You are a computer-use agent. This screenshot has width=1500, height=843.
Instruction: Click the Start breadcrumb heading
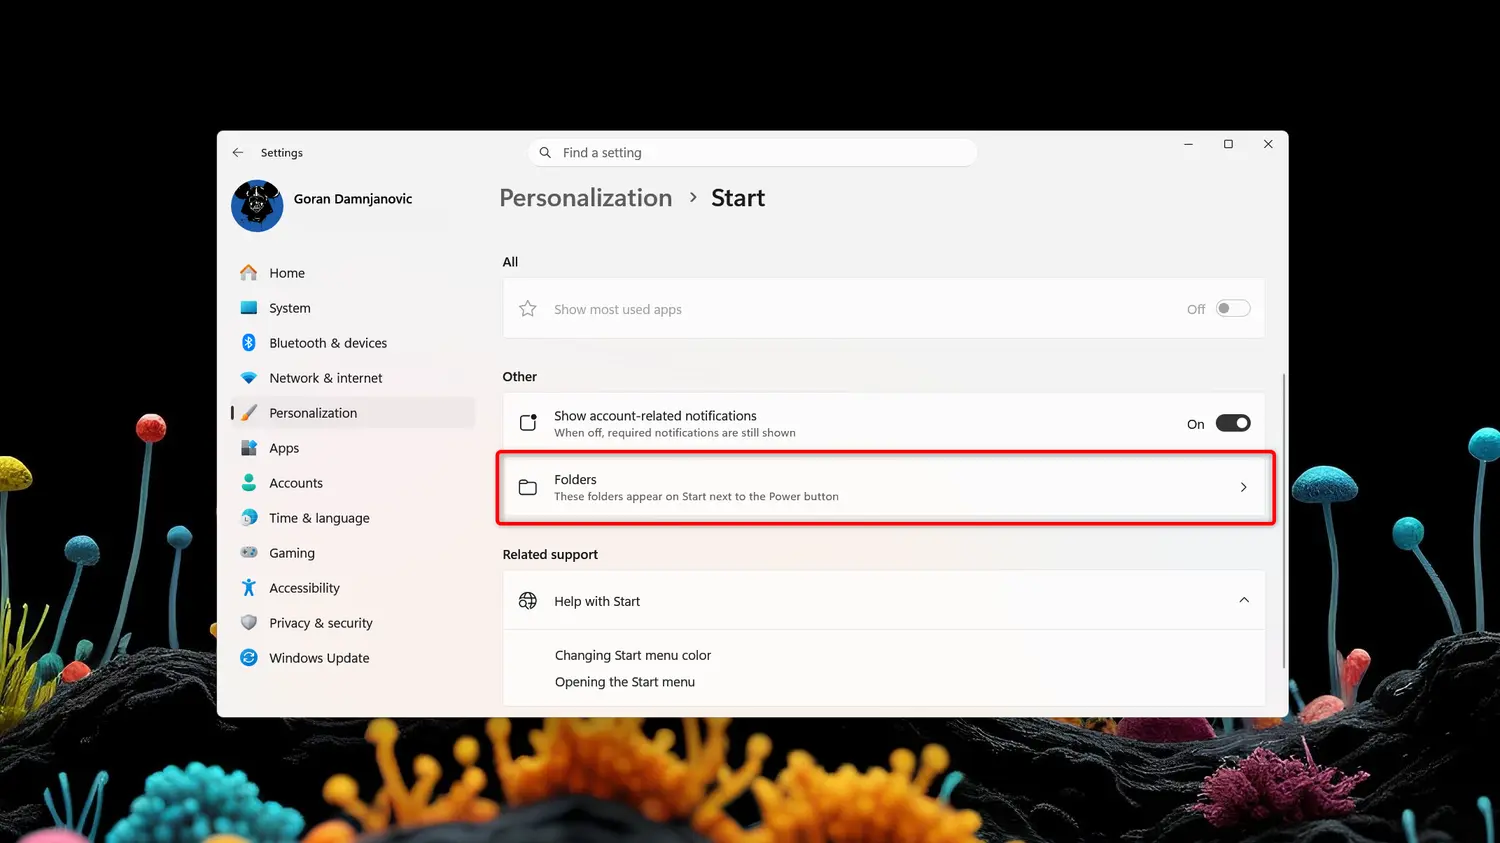coord(738,198)
